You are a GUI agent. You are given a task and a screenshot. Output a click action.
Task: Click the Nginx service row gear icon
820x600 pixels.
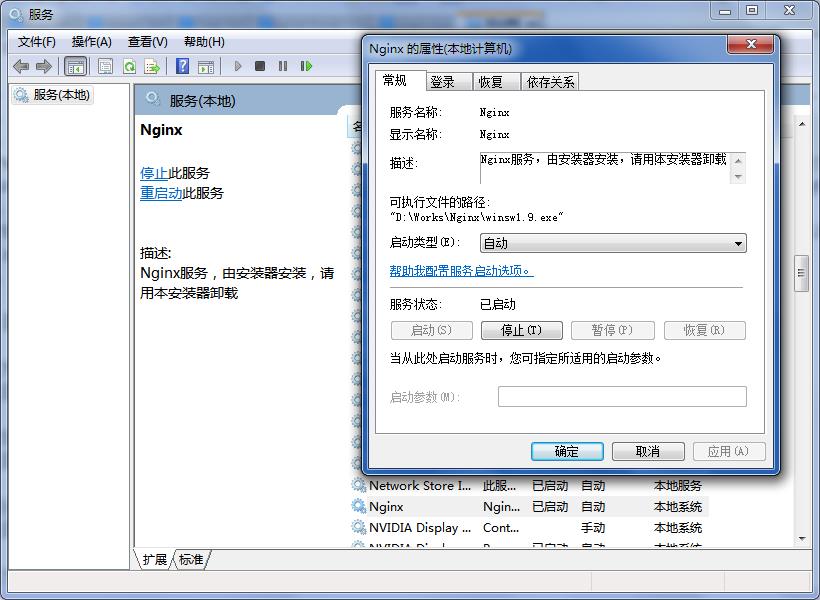(359, 506)
